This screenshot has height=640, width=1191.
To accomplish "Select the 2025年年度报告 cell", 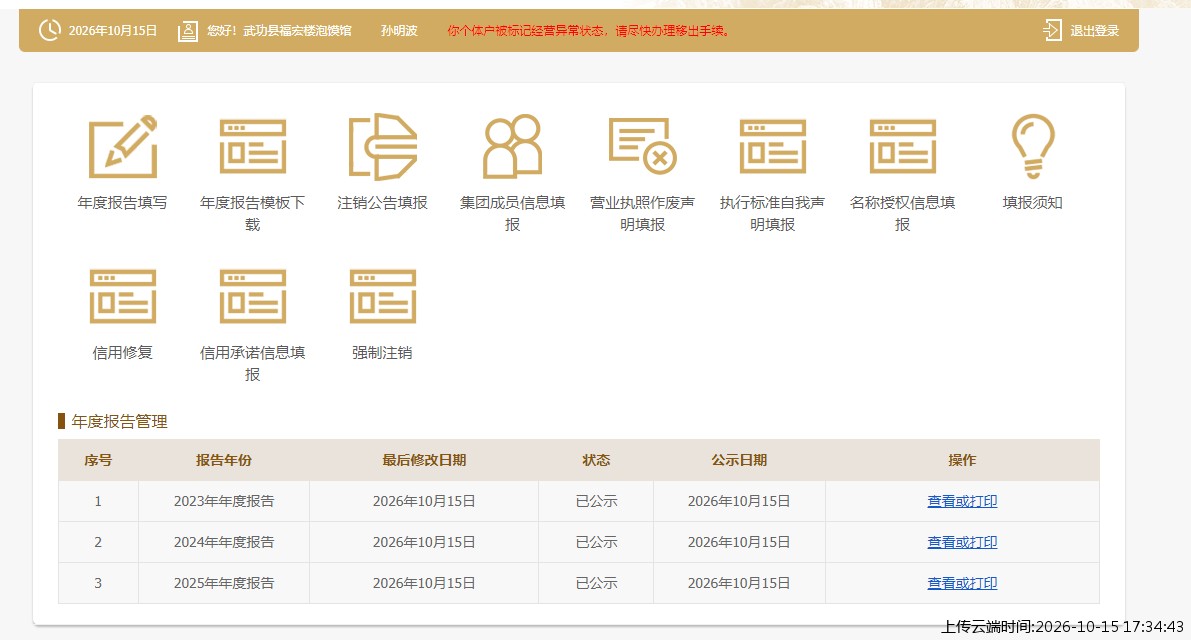I will 224,583.
